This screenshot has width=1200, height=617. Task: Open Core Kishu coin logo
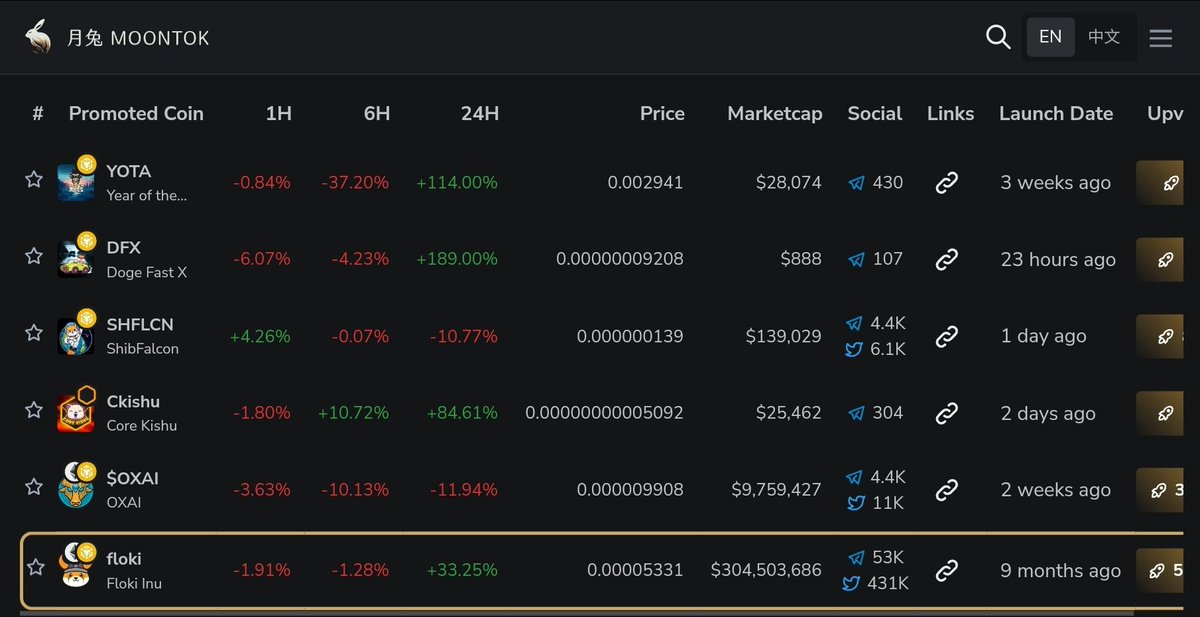[x=76, y=411]
